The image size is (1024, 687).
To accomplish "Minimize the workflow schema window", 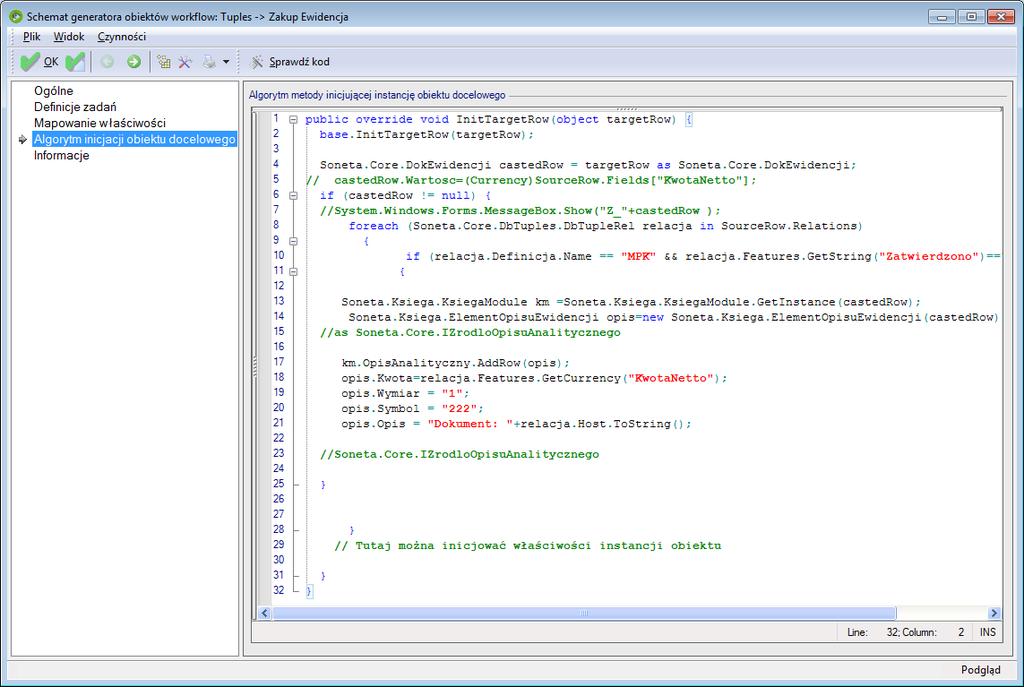I will (x=942, y=16).
